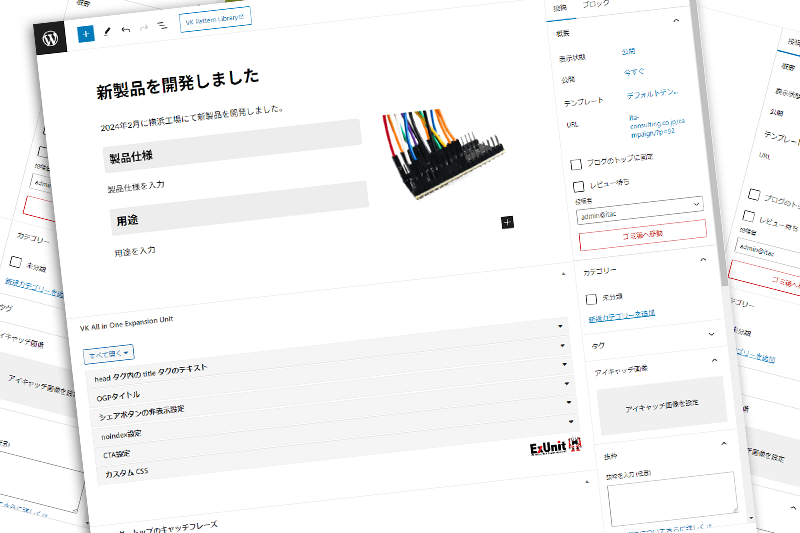The width and height of the screenshot is (800, 533).
Task: Toggle meta box triangle below the ExUnit logo
Action: (x=587, y=481)
